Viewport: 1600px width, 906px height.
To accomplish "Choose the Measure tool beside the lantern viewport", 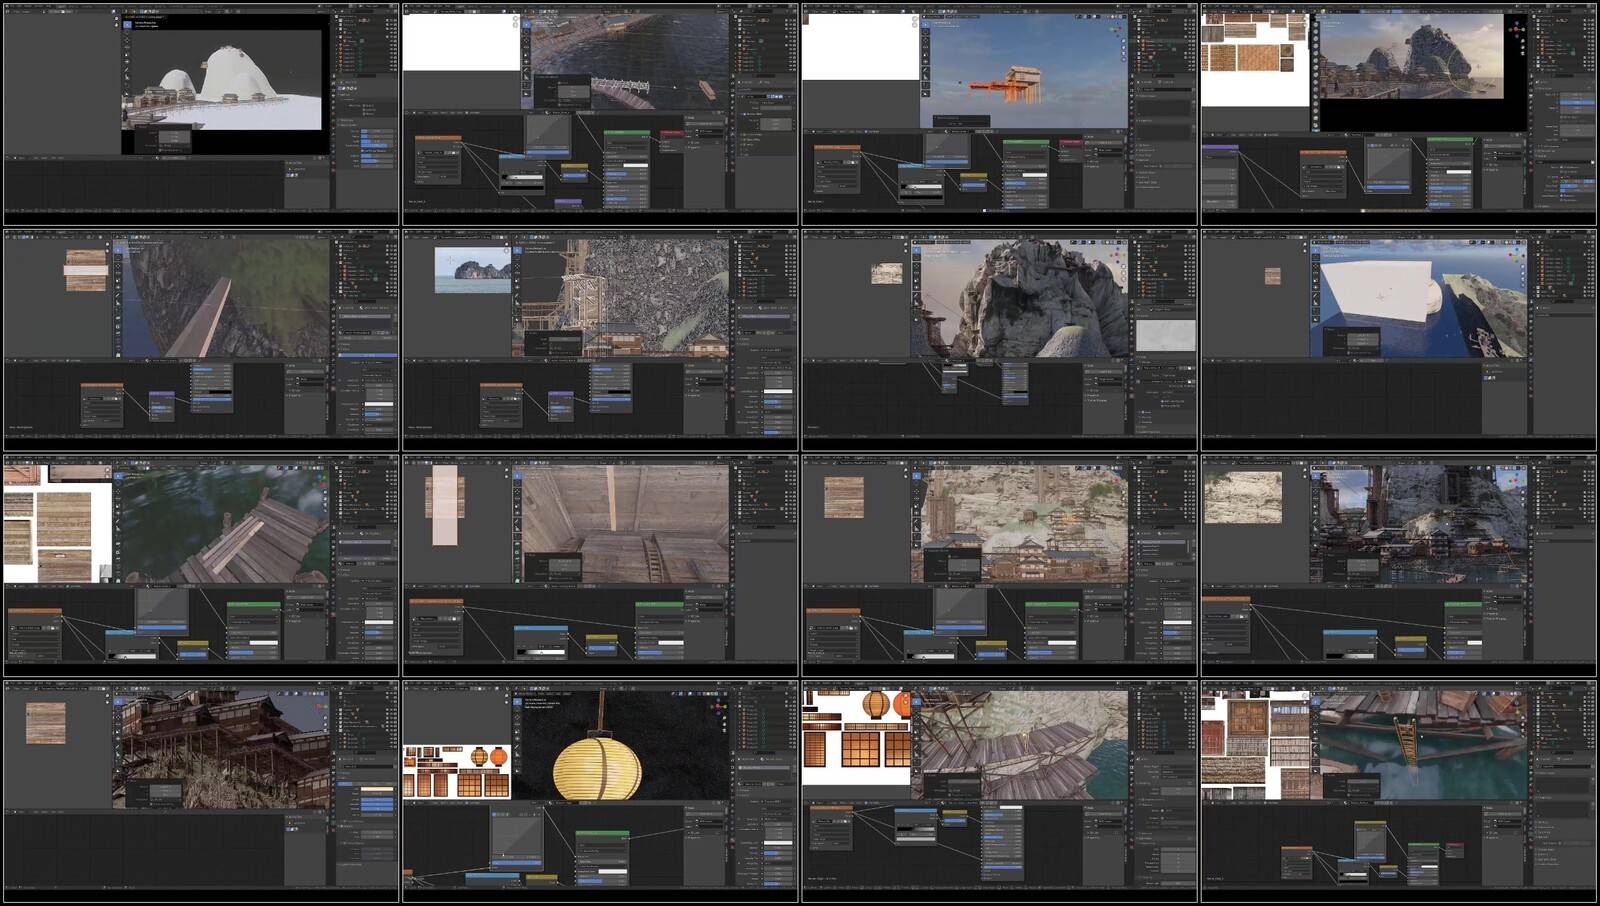I will pos(518,752).
